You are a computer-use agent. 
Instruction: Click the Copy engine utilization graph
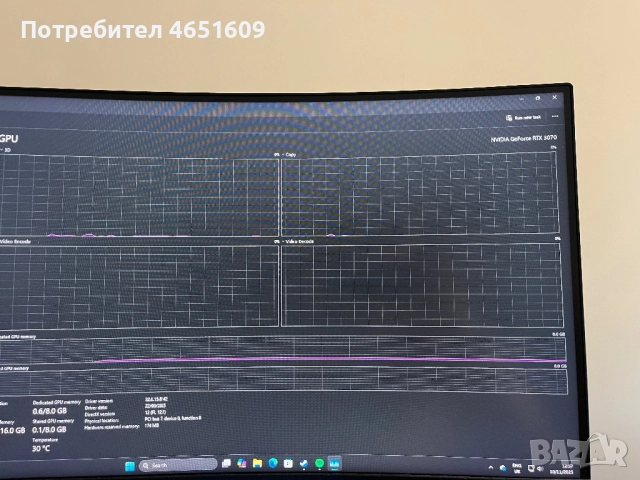[x=420, y=193]
